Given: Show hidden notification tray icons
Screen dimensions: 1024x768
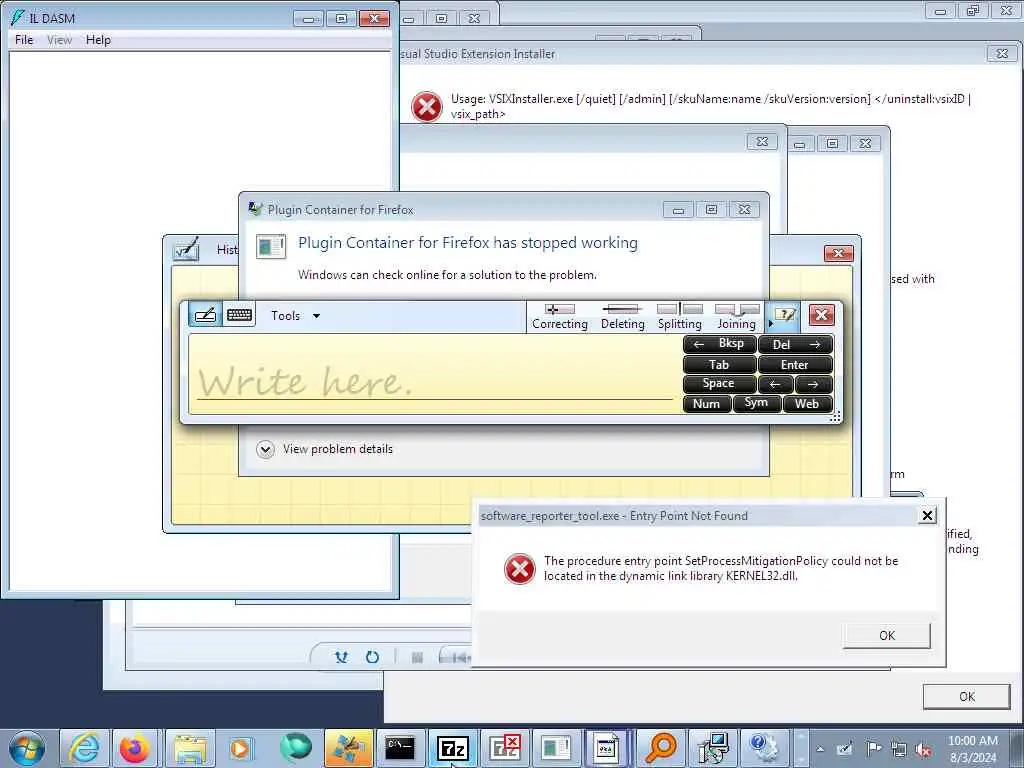Looking at the screenshot, I should tap(820, 749).
